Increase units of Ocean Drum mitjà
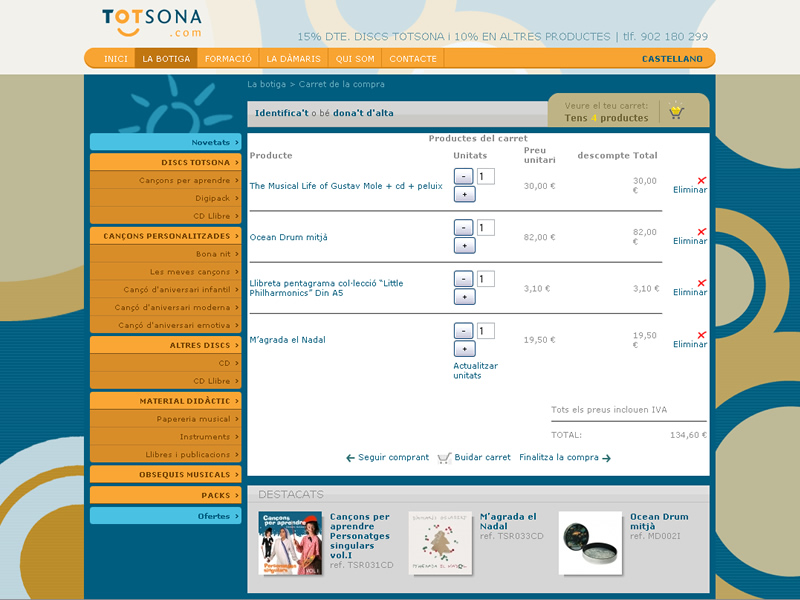 click(464, 245)
